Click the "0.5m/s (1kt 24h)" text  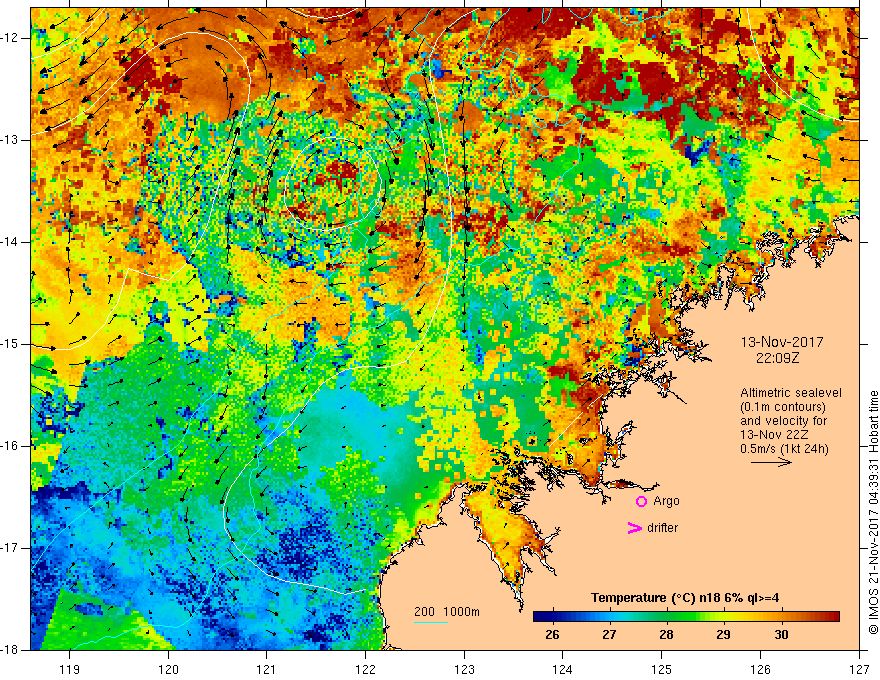pyautogui.click(x=784, y=449)
